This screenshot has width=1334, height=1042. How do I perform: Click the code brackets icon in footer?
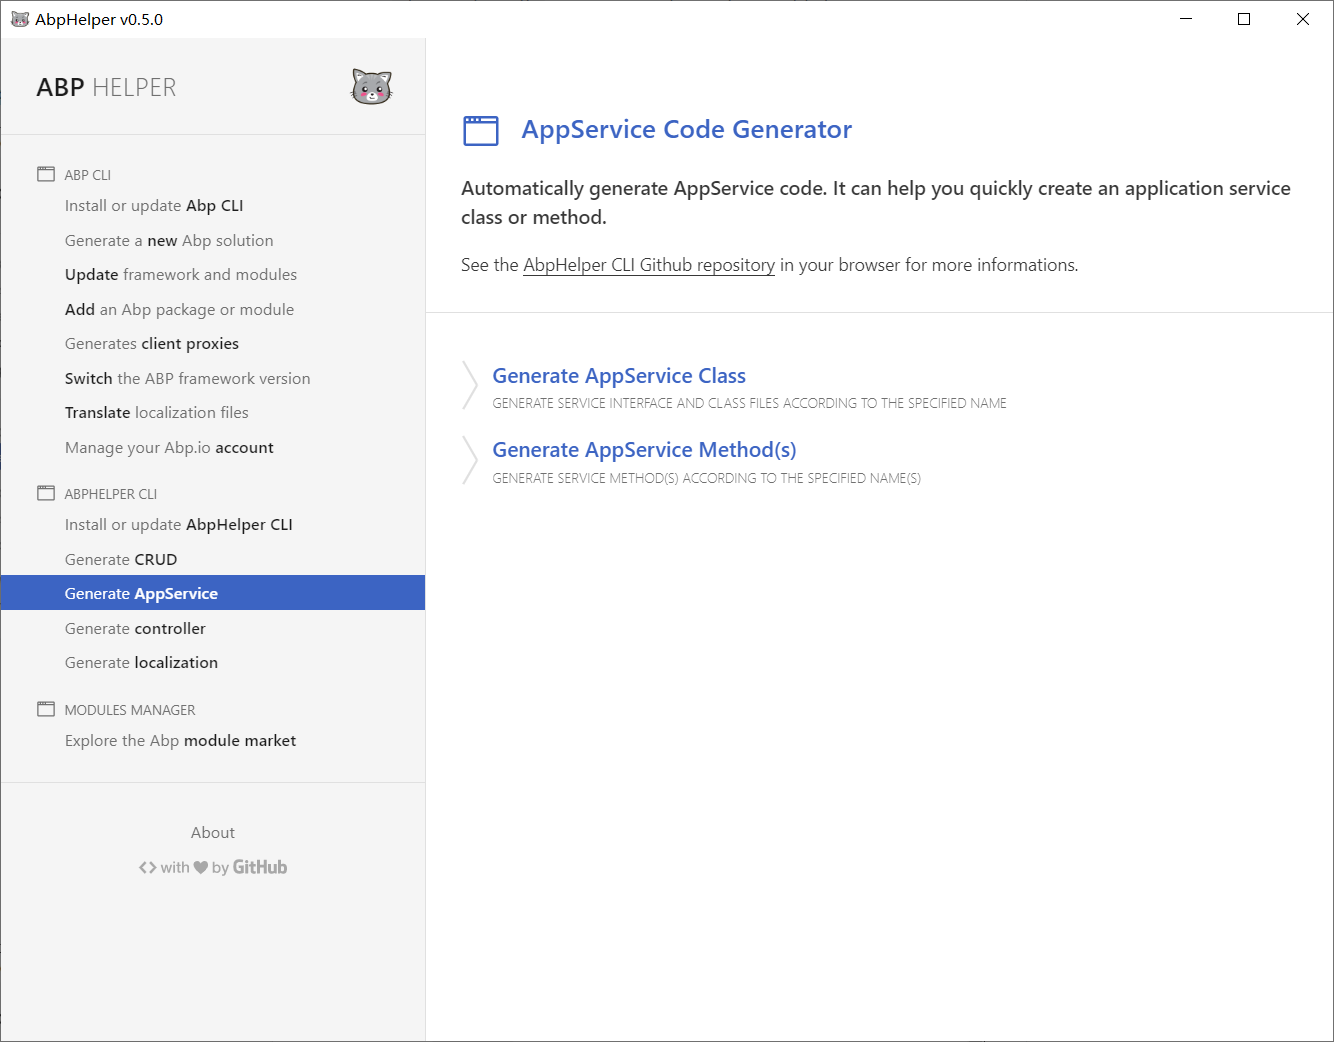point(148,867)
